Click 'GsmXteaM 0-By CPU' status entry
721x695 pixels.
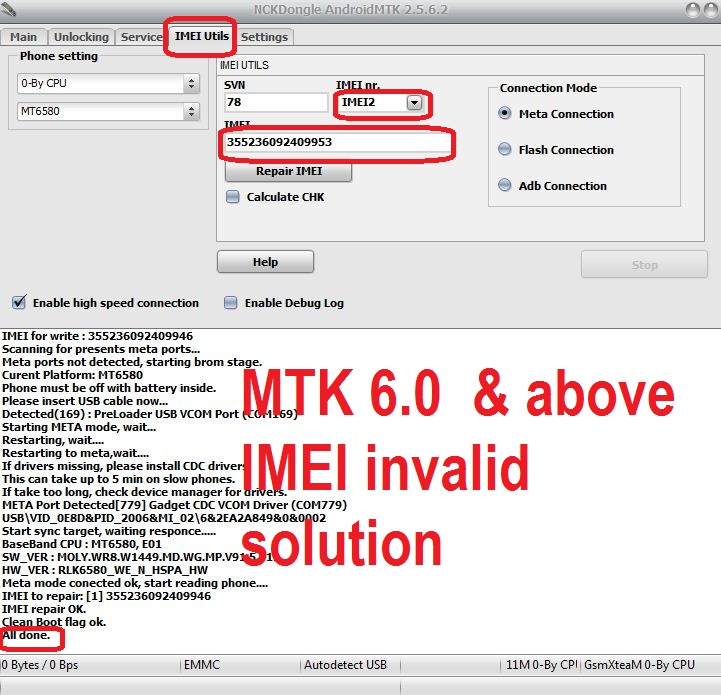(x=639, y=665)
